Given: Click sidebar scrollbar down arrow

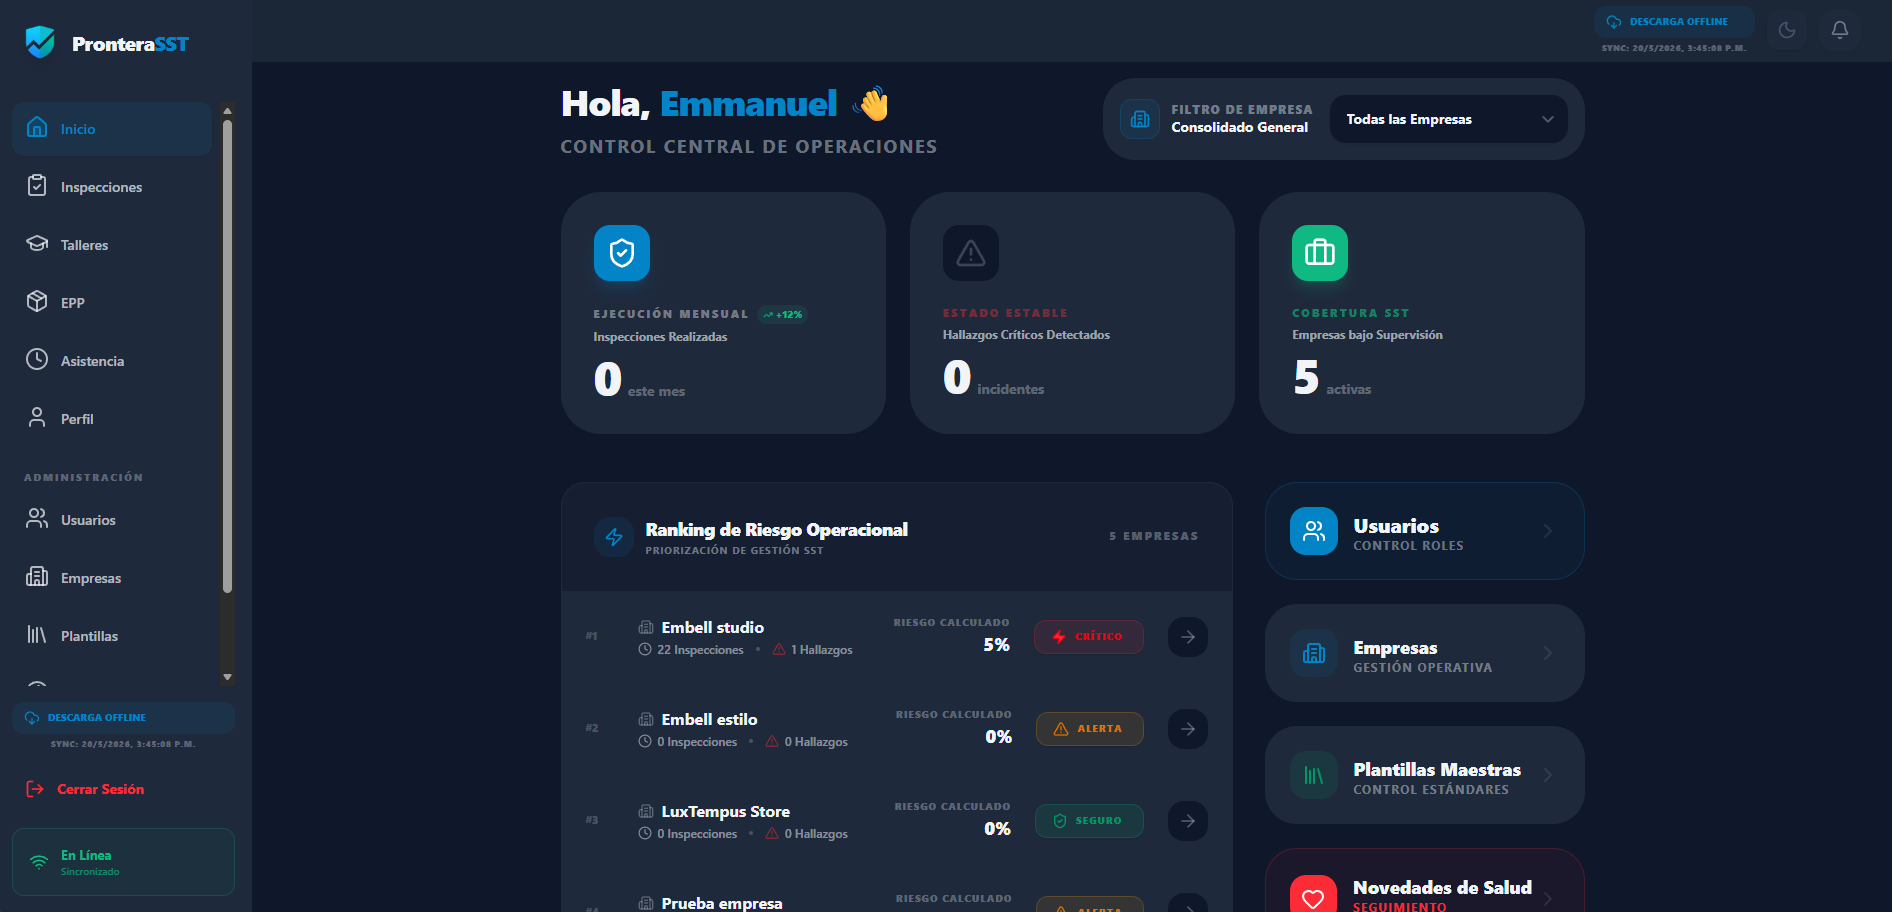Looking at the screenshot, I should [x=227, y=677].
